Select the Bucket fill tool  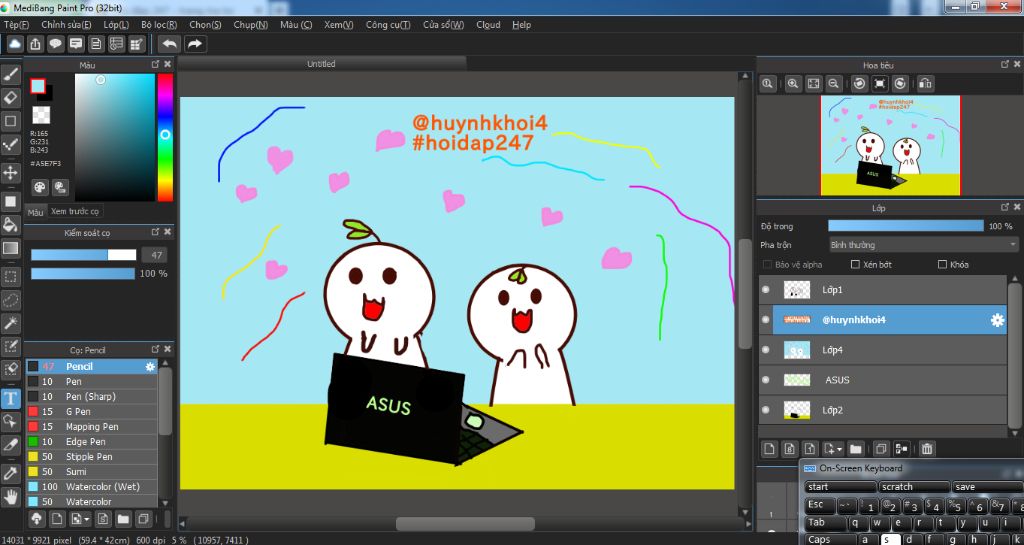pyautogui.click(x=10, y=225)
